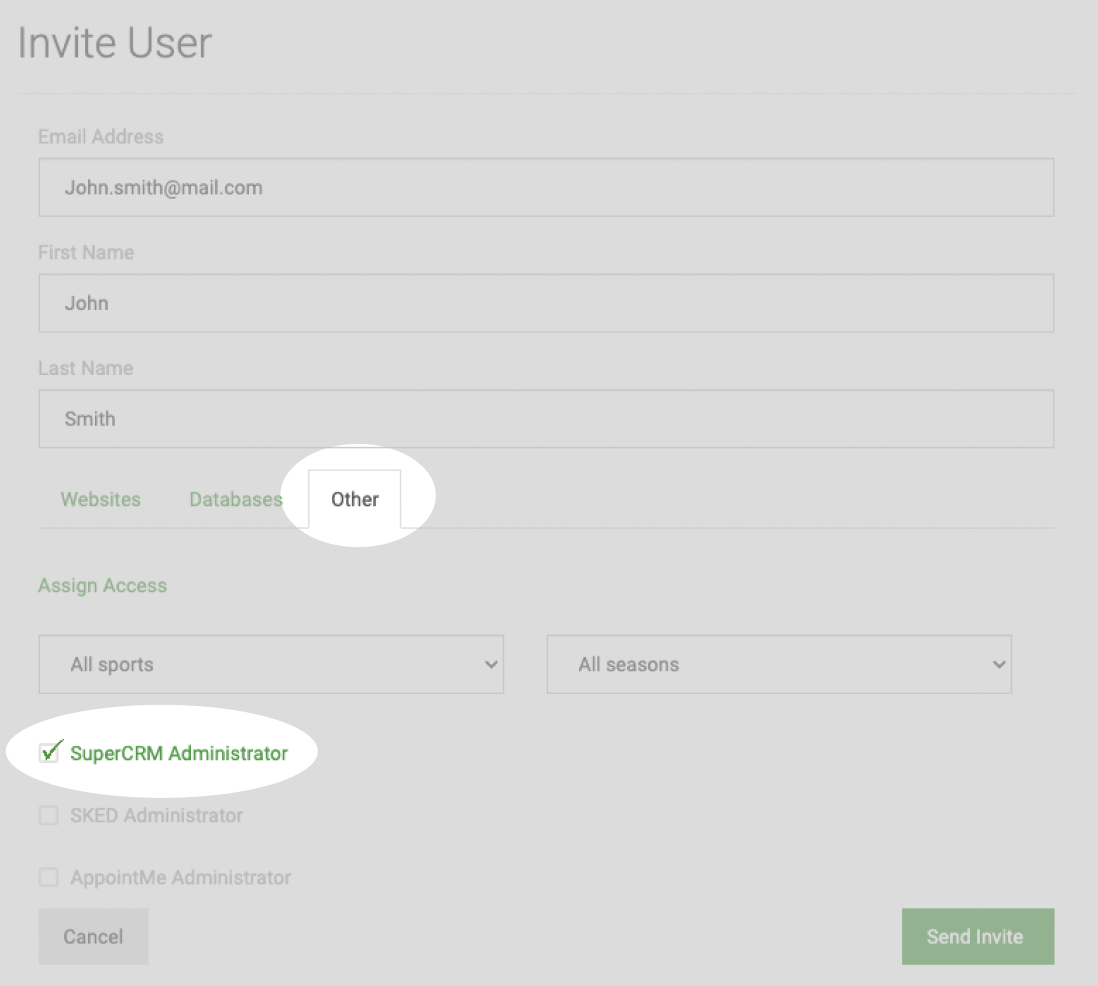1098x986 pixels.
Task: Enable the SKED Administrator checkbox
Action: tap(48, 815)
